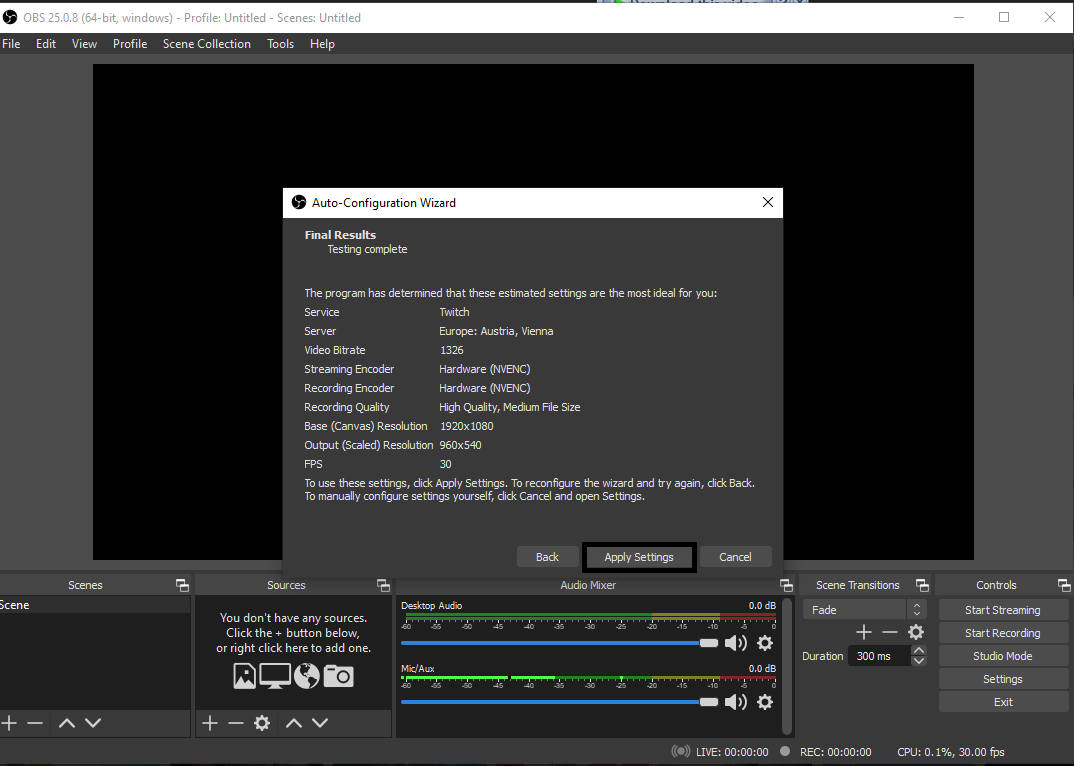Decrease transition duration with down arrow

(919, 661)
